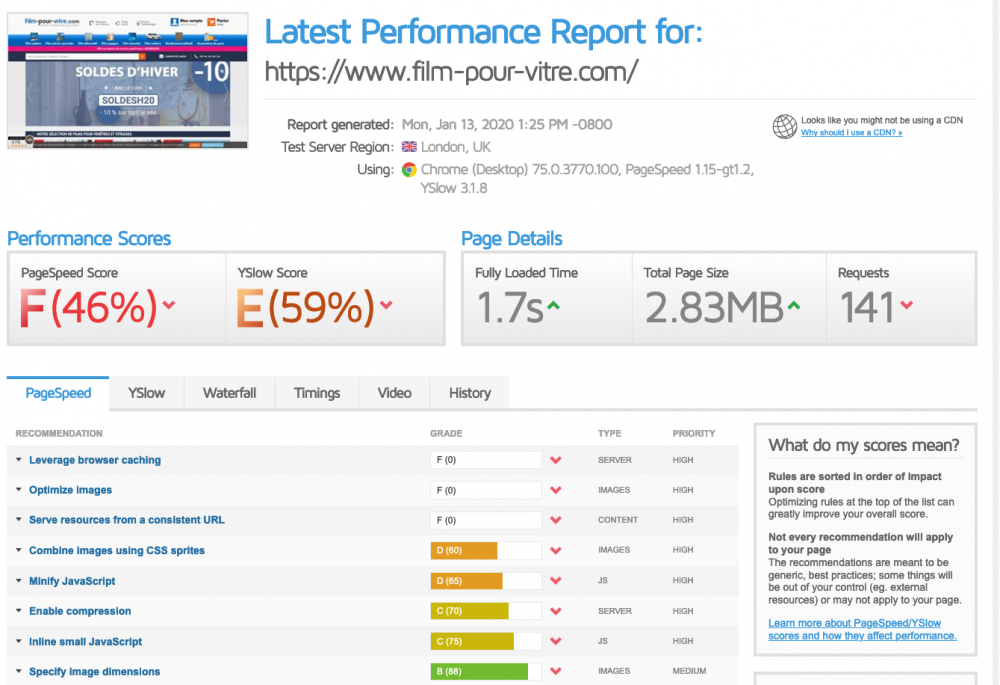
Task: Expand Specify image dimensions row triangle
Action: pos(18,671)
